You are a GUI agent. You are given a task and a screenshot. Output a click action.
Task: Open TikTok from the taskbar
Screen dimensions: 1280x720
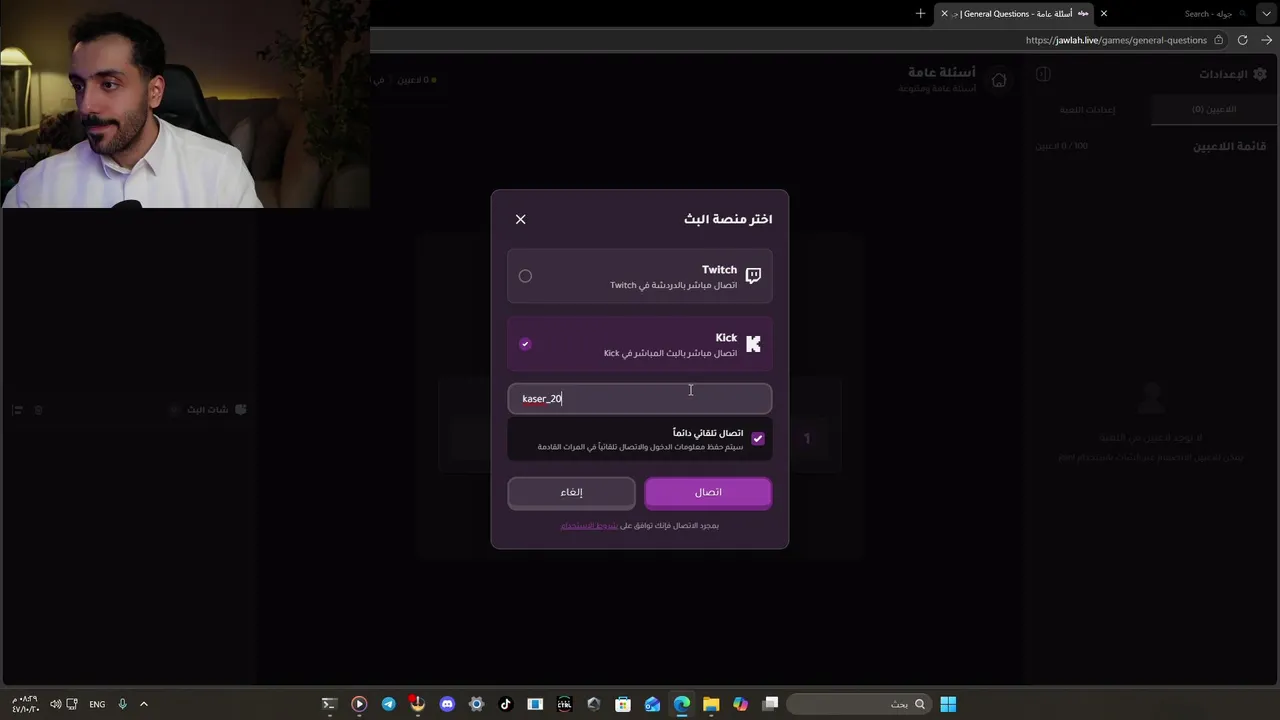click(x=505, y=704)
